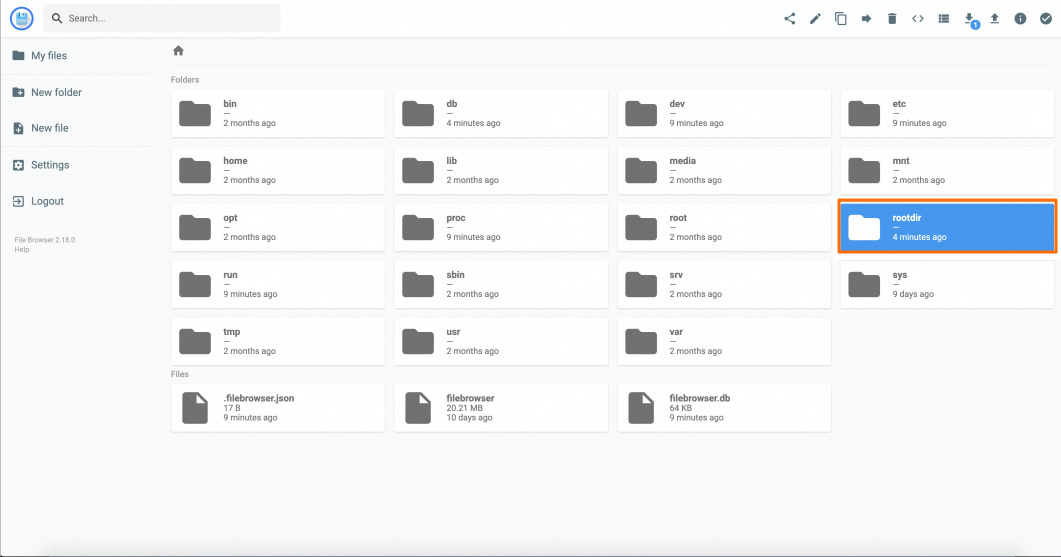1061x557 pixels.
Task: Toggle the shell code brackets icon
Action: [918, 18]
